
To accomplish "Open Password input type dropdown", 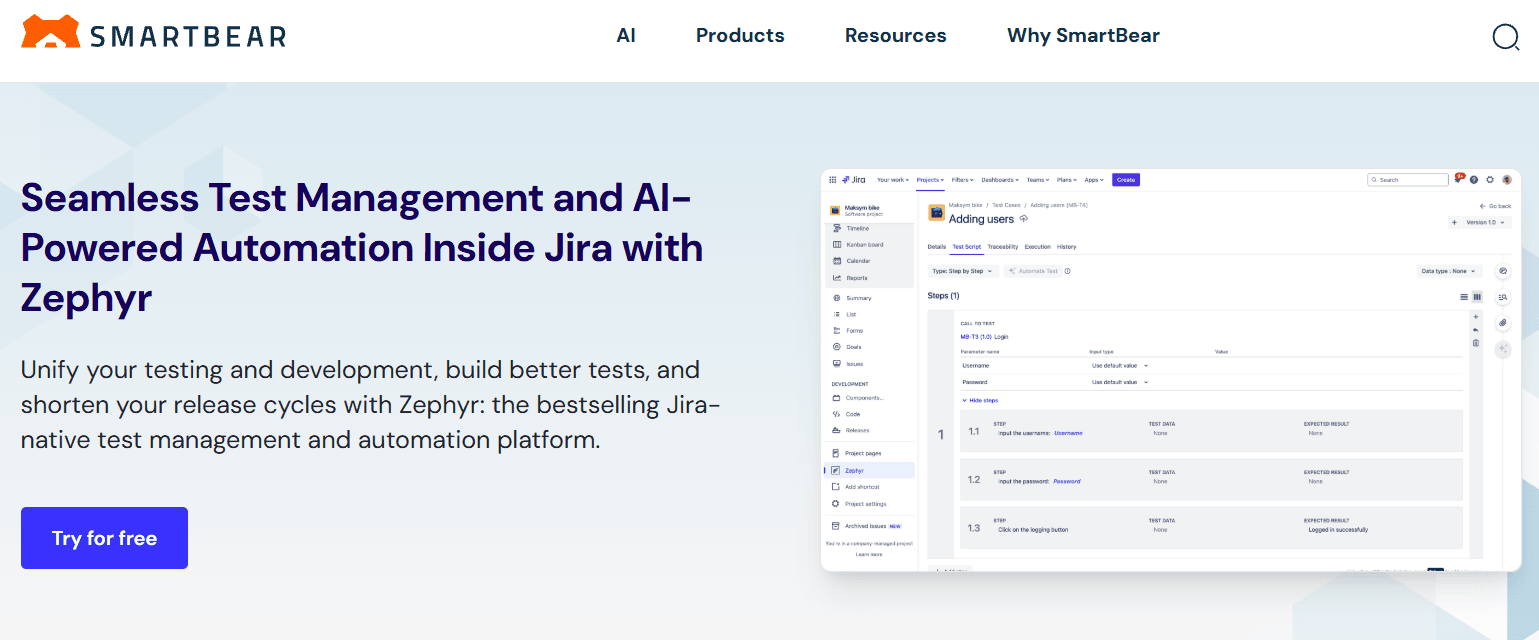I will [1120, 382].
